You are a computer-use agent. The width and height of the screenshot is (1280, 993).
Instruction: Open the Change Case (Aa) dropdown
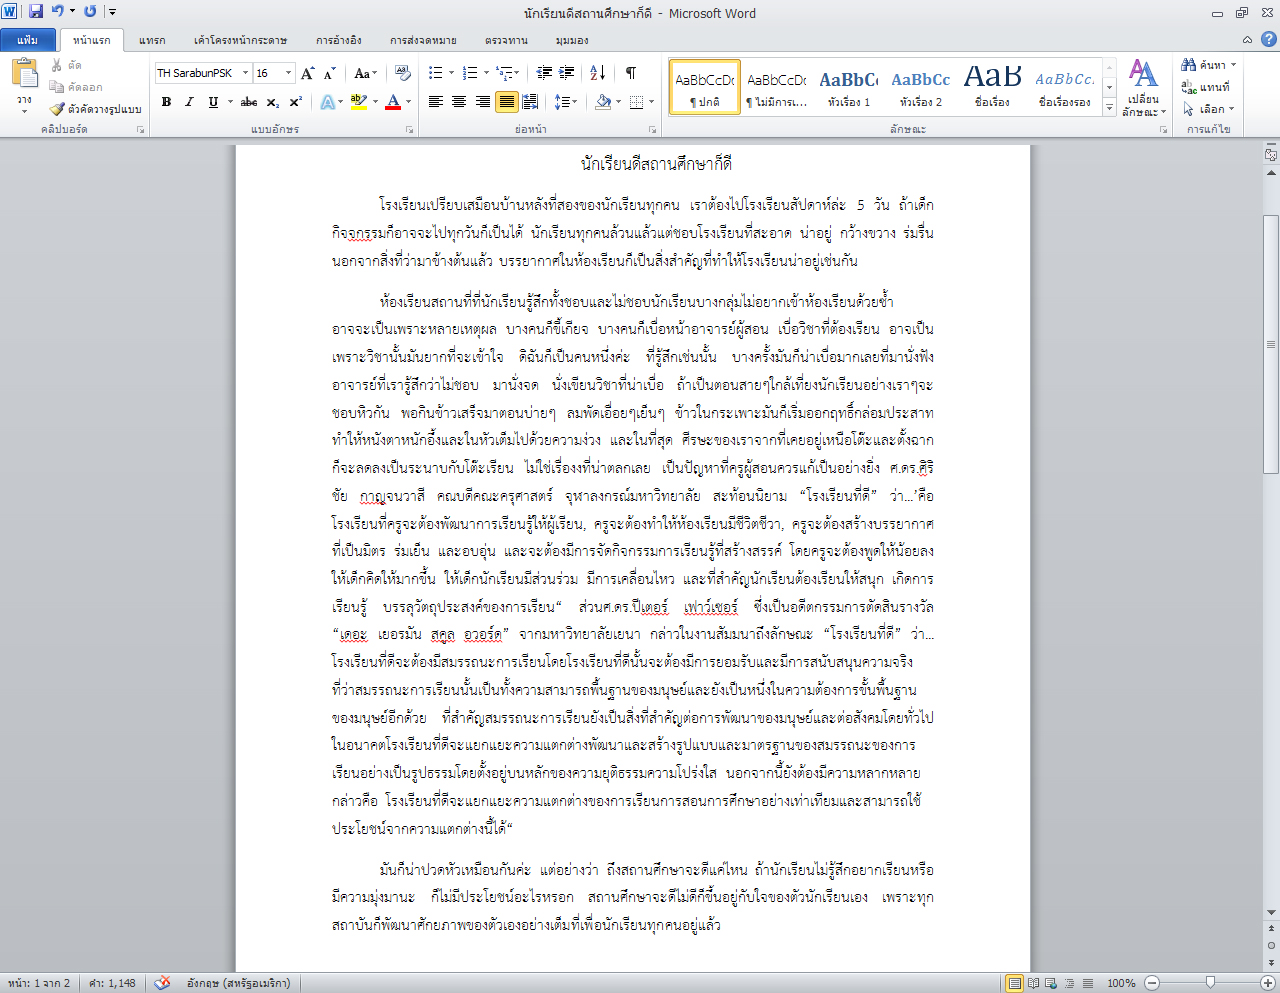pos(366,73)
